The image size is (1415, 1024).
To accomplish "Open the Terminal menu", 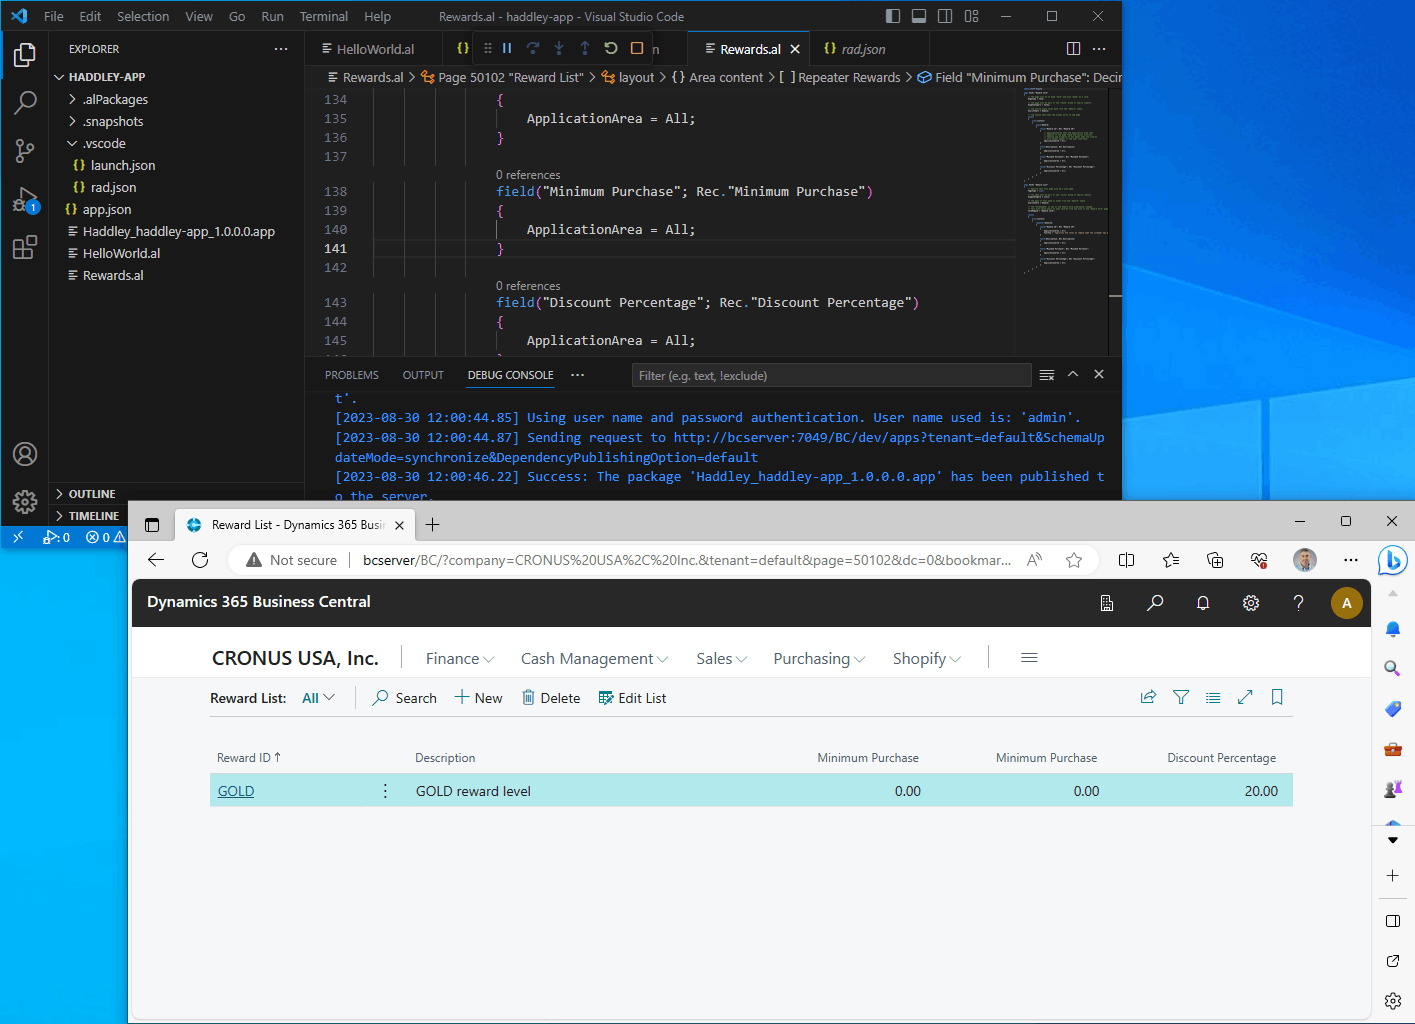I will click(323, 16).
